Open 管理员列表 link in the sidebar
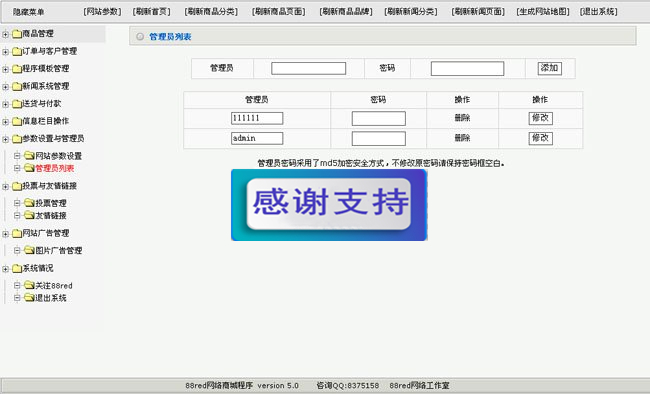The image size is (650, 394). pyautogui.click(x=54, y=168)
